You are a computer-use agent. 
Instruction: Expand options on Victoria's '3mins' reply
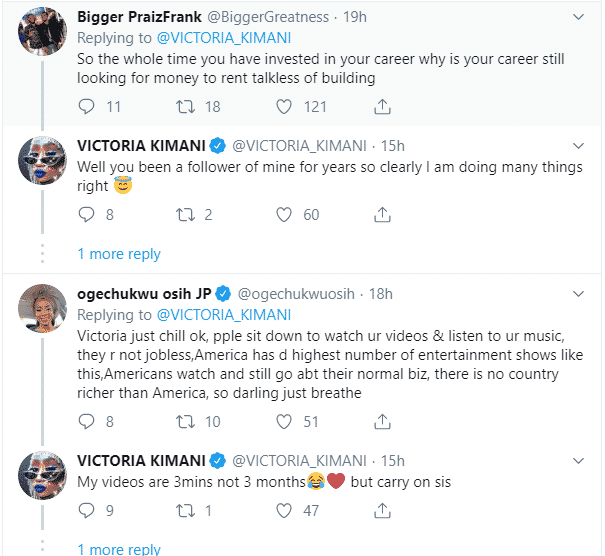[x=578, y=461]
